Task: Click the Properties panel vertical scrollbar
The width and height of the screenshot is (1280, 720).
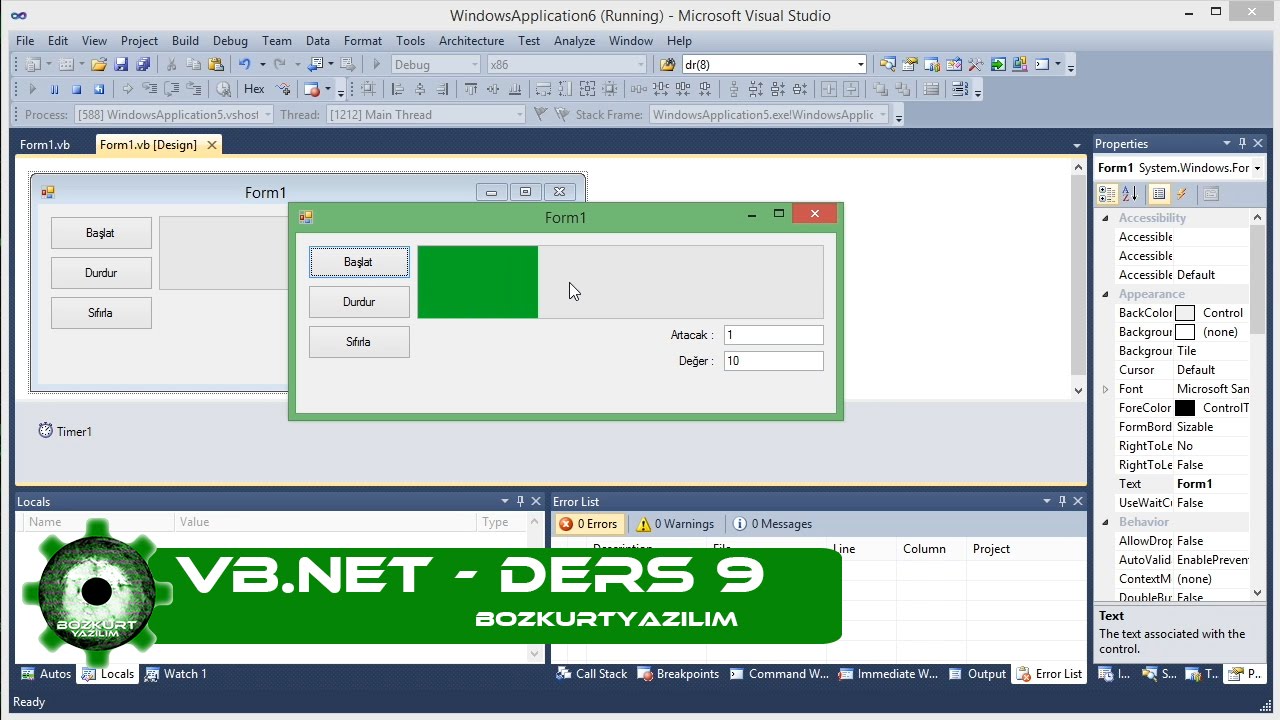Action: [x=1258, y=405]
